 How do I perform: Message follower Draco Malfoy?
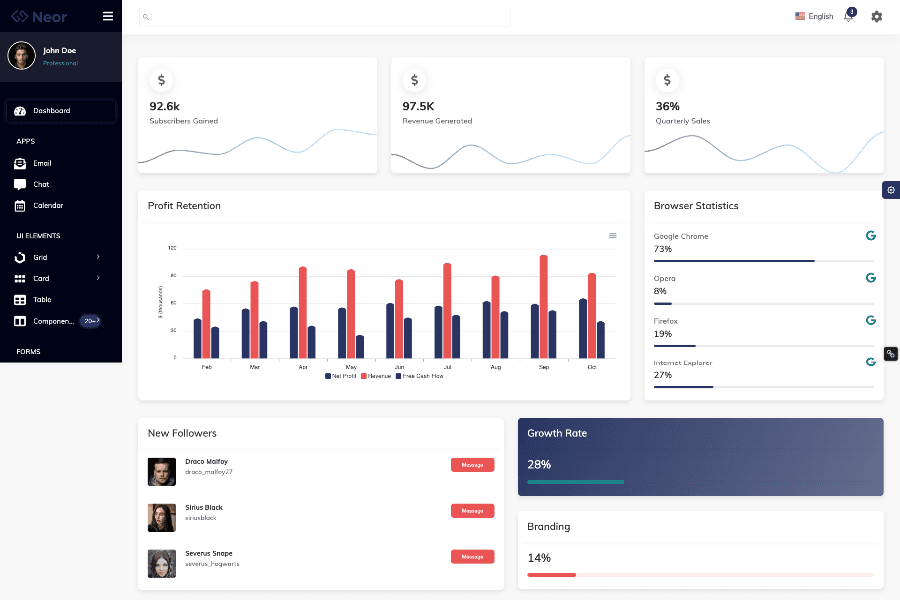[x=472, y=465]
